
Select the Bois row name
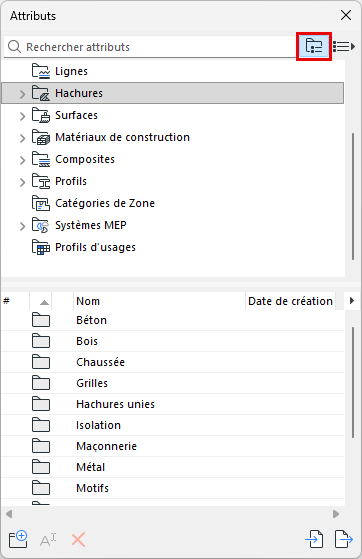87,341
